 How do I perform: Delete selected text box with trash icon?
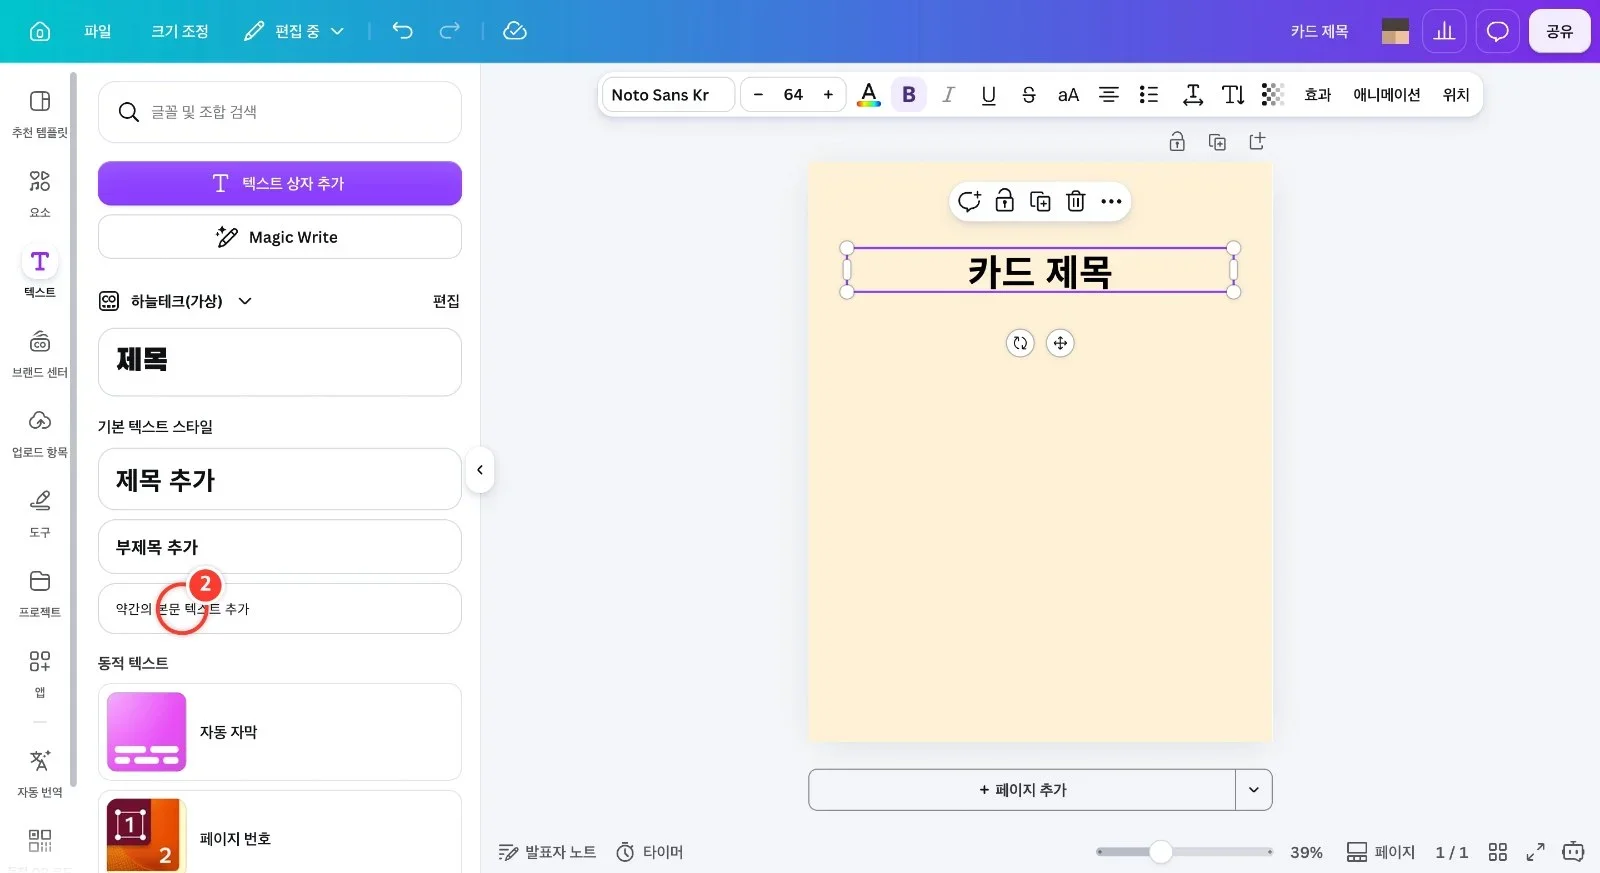pyautogui.click(x=1075, y=201)
